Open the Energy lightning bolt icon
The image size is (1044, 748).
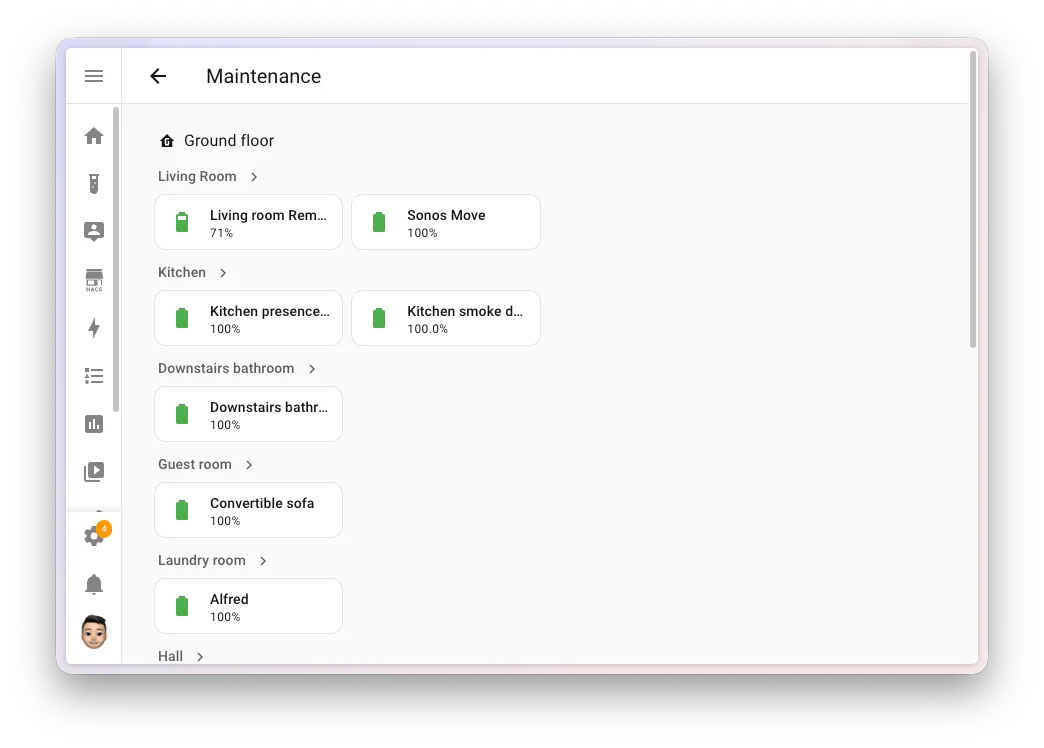click(x=94, y=328)
